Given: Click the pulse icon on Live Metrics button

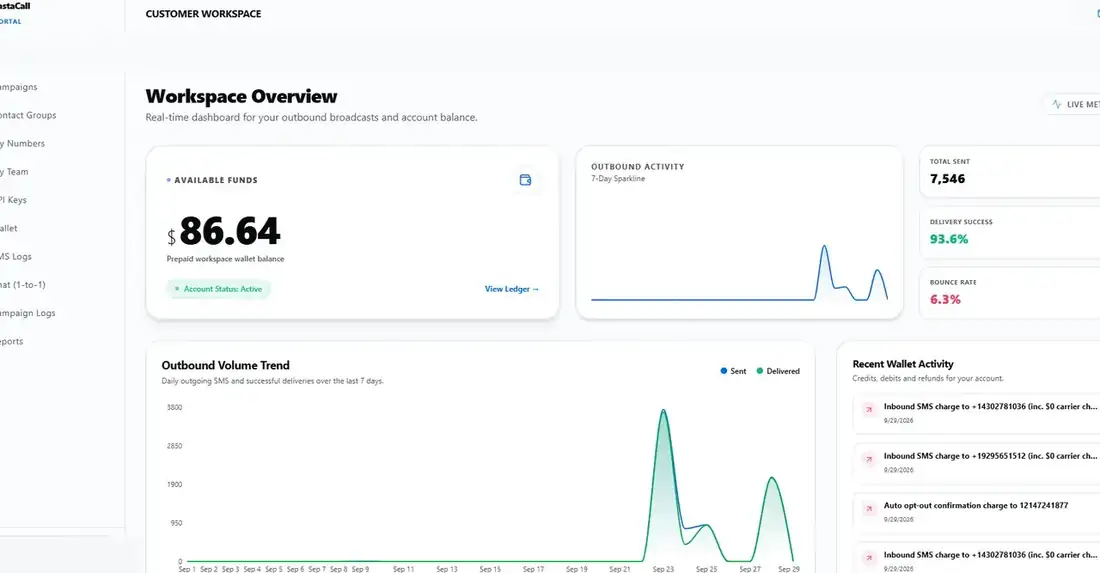Looking at the screenshot, I should (x=1057, y=105).
